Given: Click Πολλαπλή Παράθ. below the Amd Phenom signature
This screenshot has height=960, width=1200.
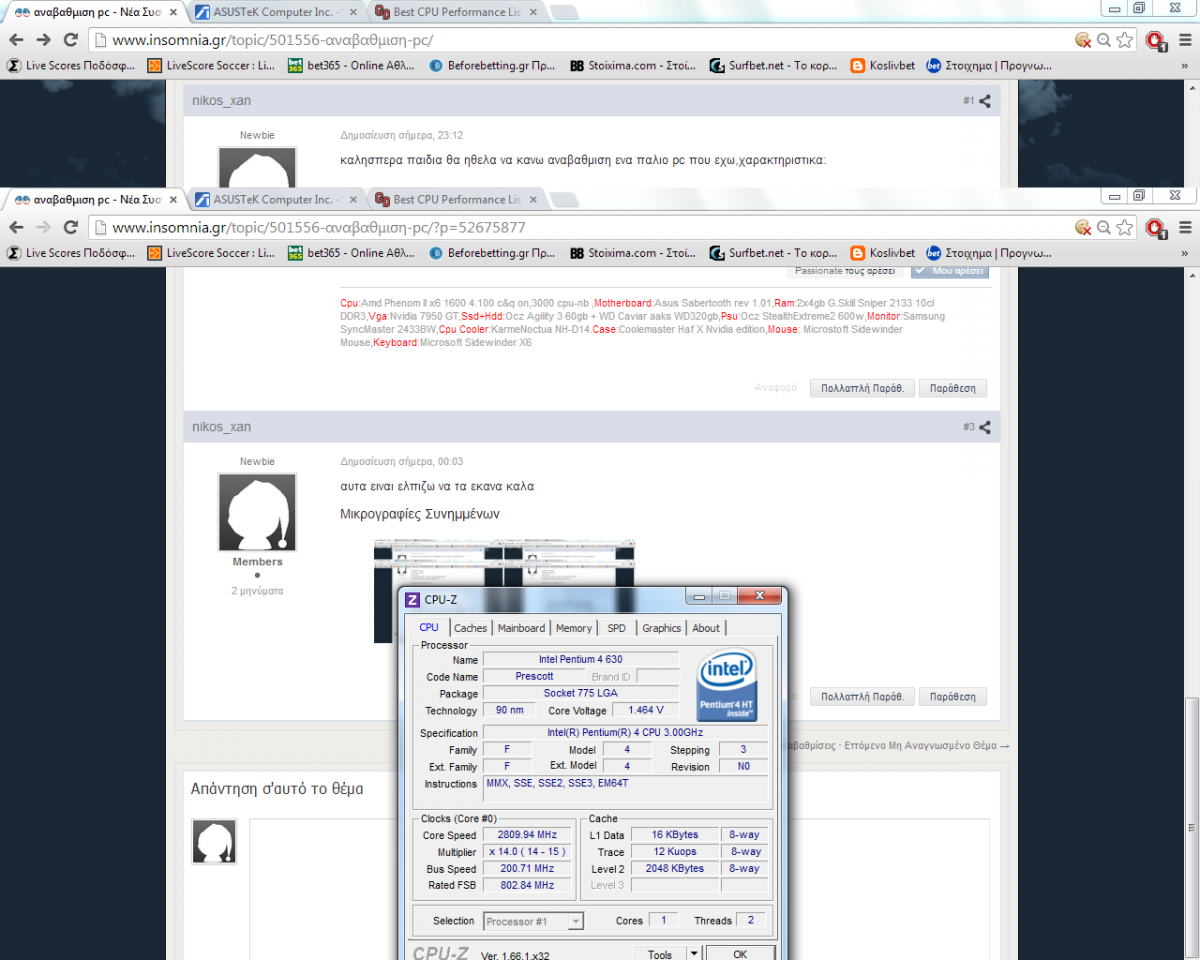Looking at the screenshot, I should coord(862,387).
